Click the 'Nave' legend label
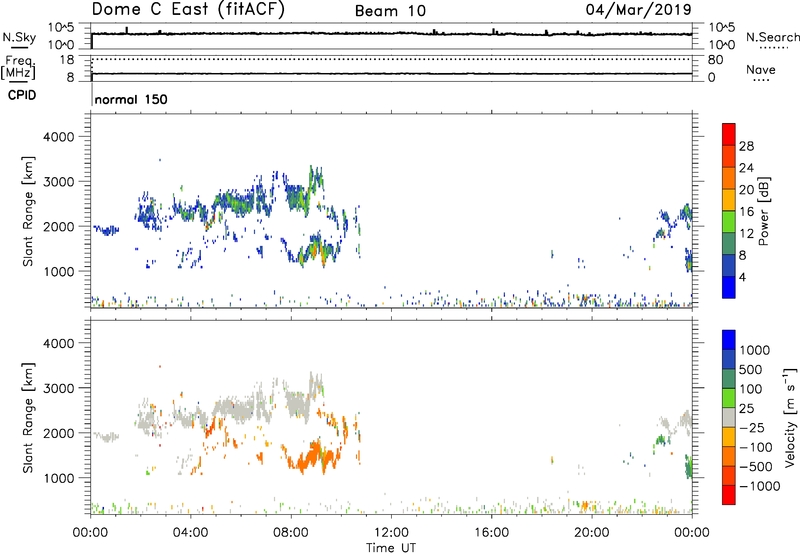Screen dimensions: 800x554 (761, 69)
